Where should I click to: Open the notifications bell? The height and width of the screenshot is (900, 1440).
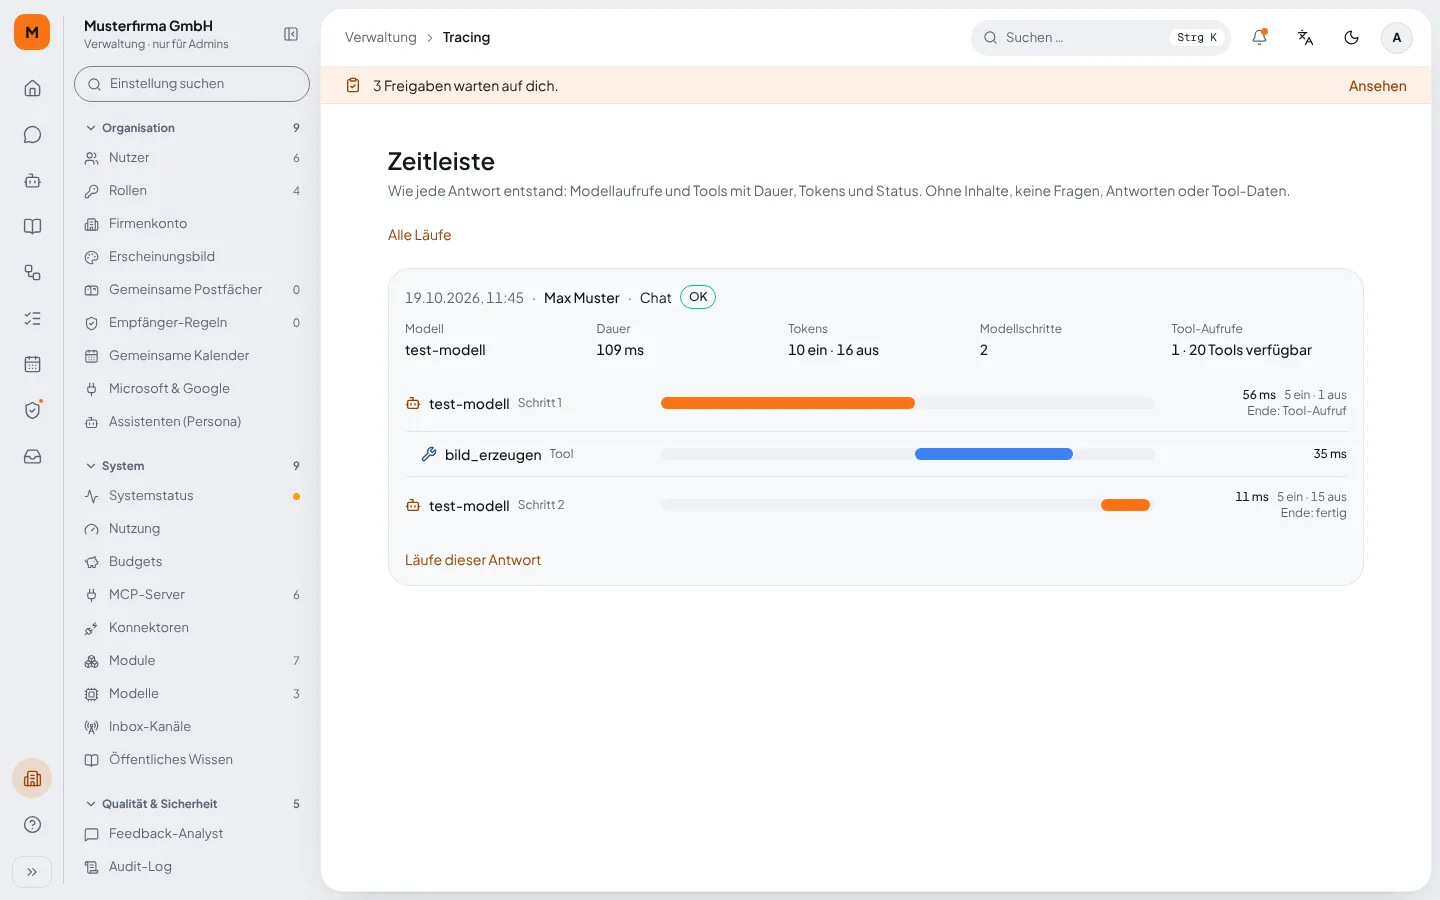[1259, 37]
